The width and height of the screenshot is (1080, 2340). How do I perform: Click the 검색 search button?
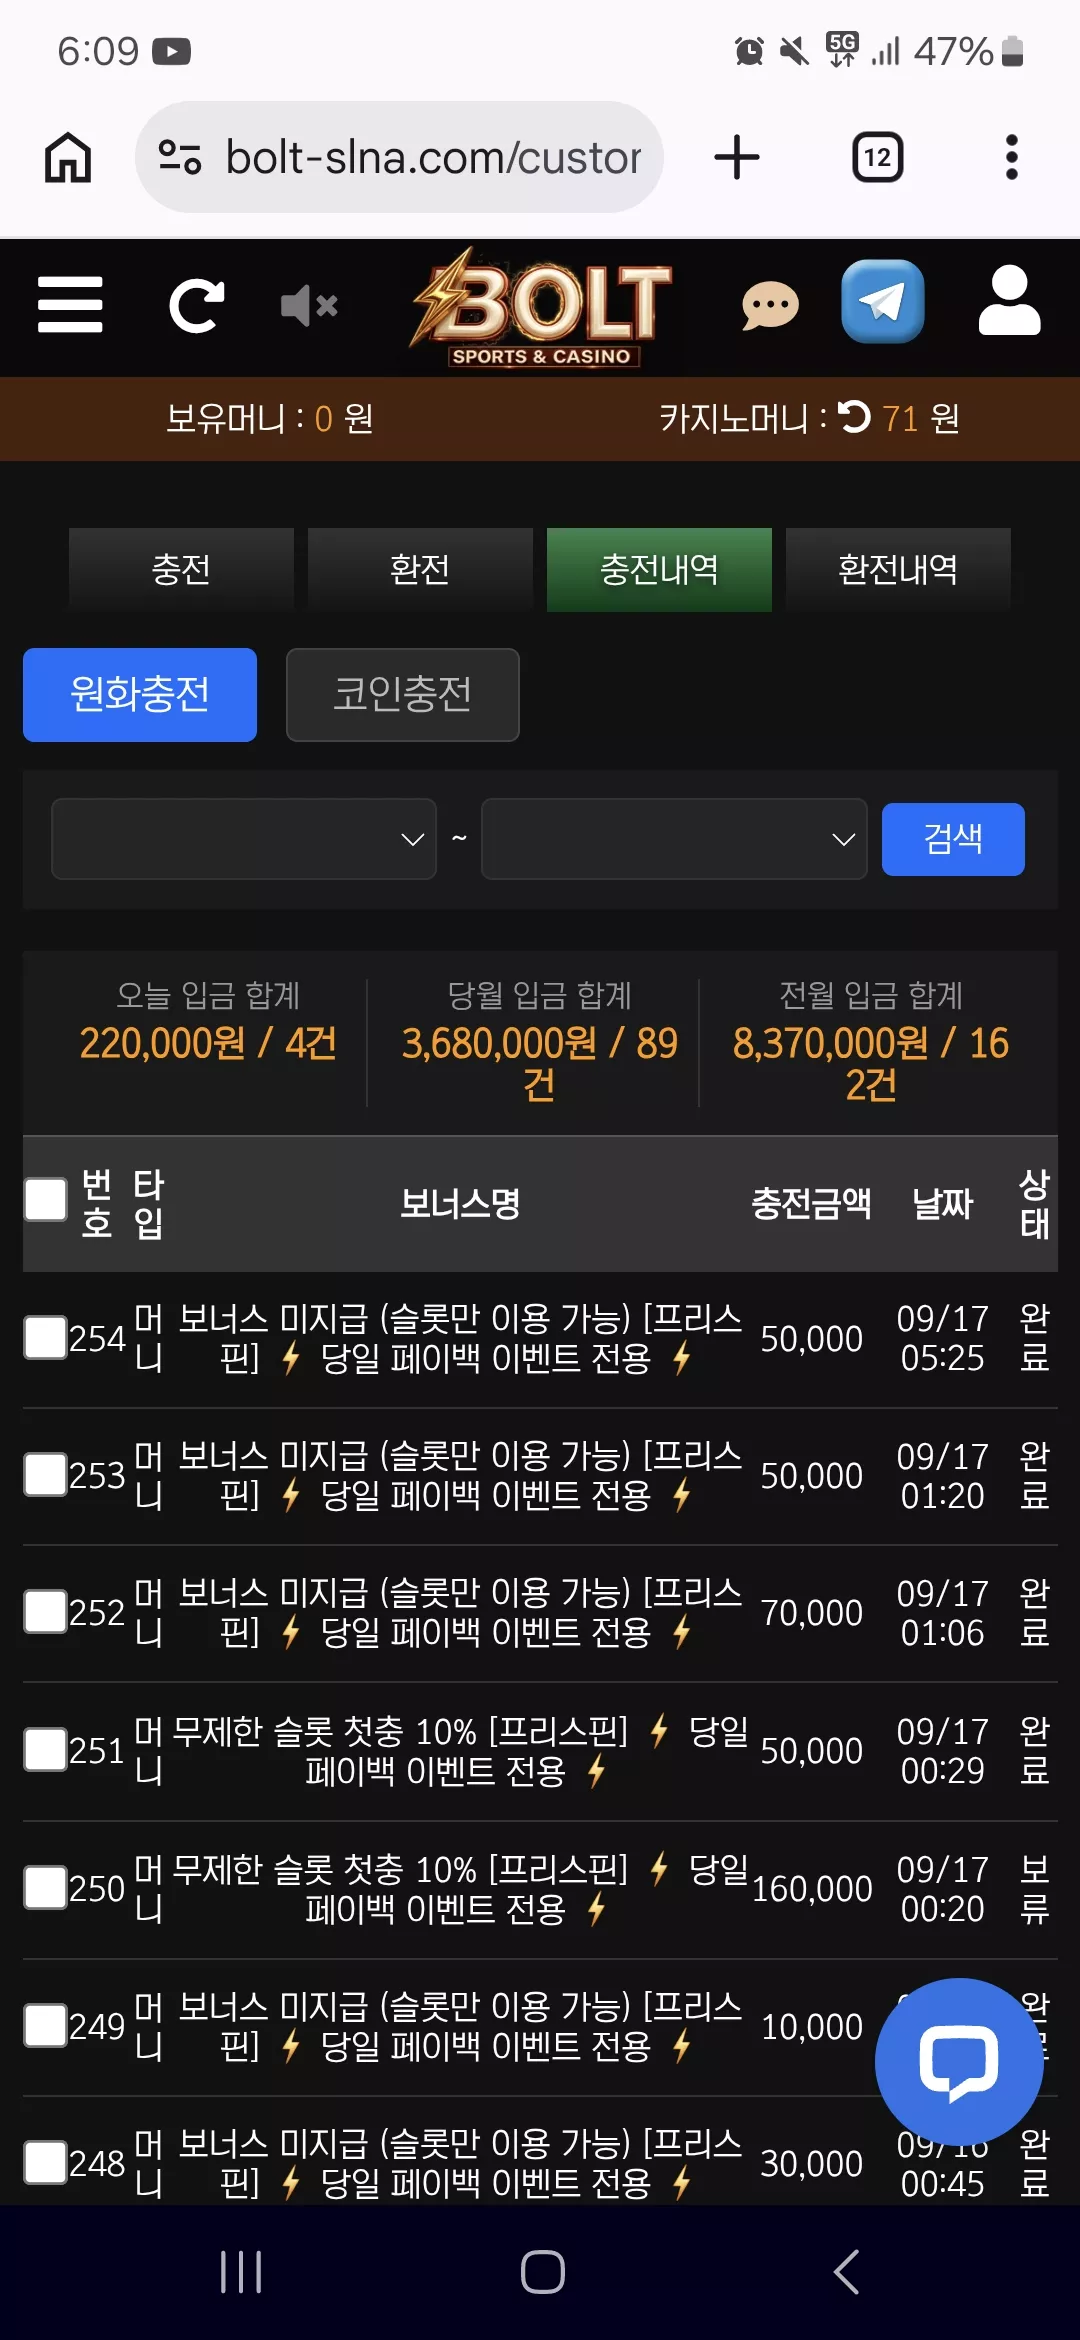[x=953, y=839]
